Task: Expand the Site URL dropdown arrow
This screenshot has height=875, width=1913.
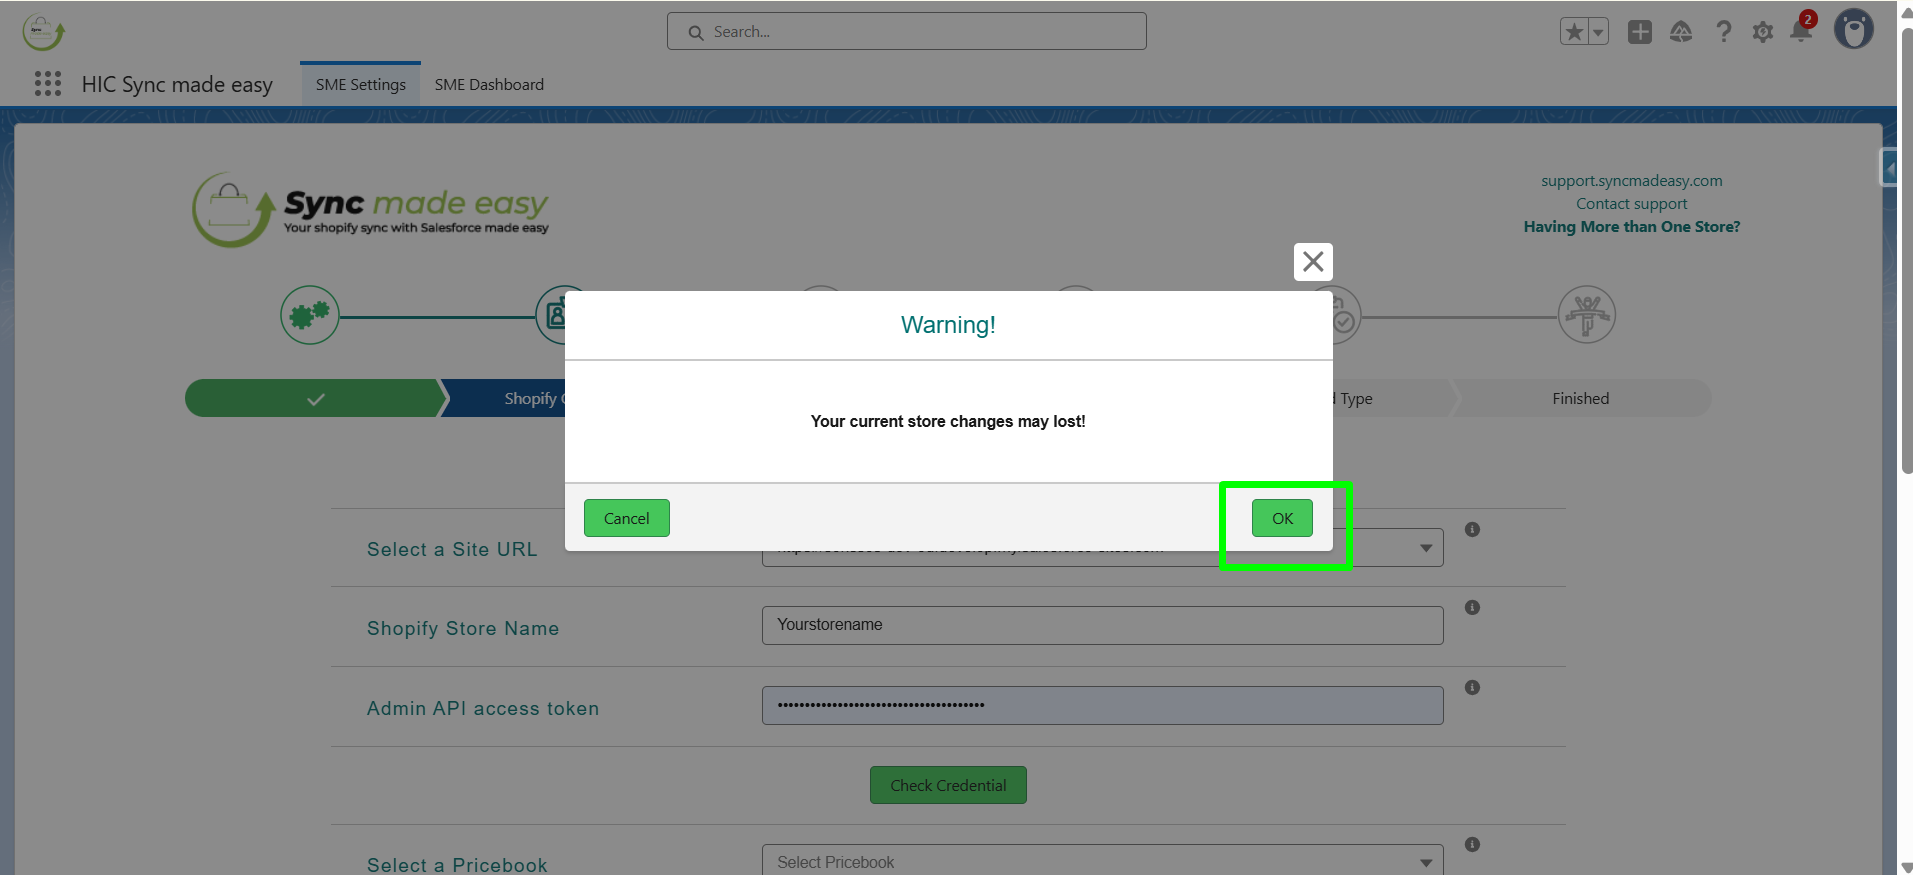Action: click(x=1426, y=548)
